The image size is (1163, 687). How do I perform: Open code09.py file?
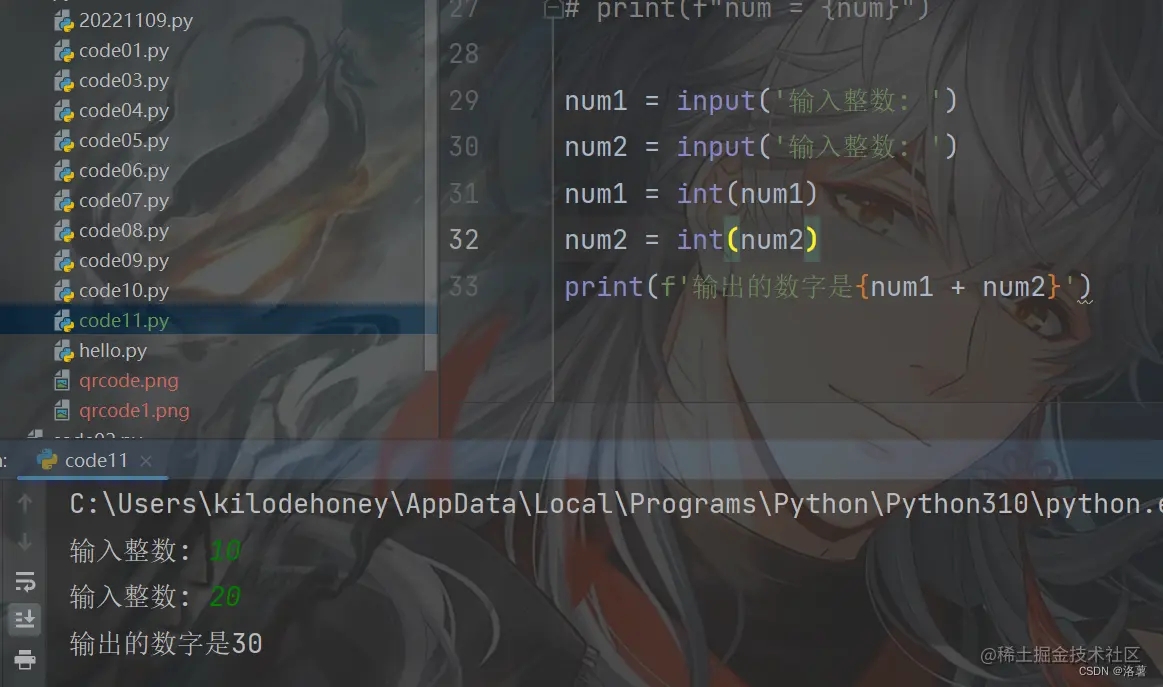coord(124,260)
